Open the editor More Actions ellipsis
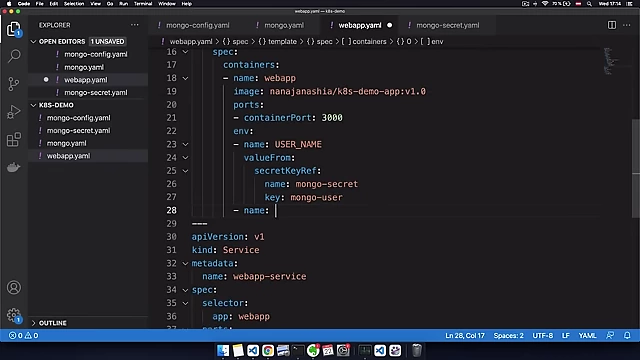Viewport: 640px width, 360px height. click(627, 25)
